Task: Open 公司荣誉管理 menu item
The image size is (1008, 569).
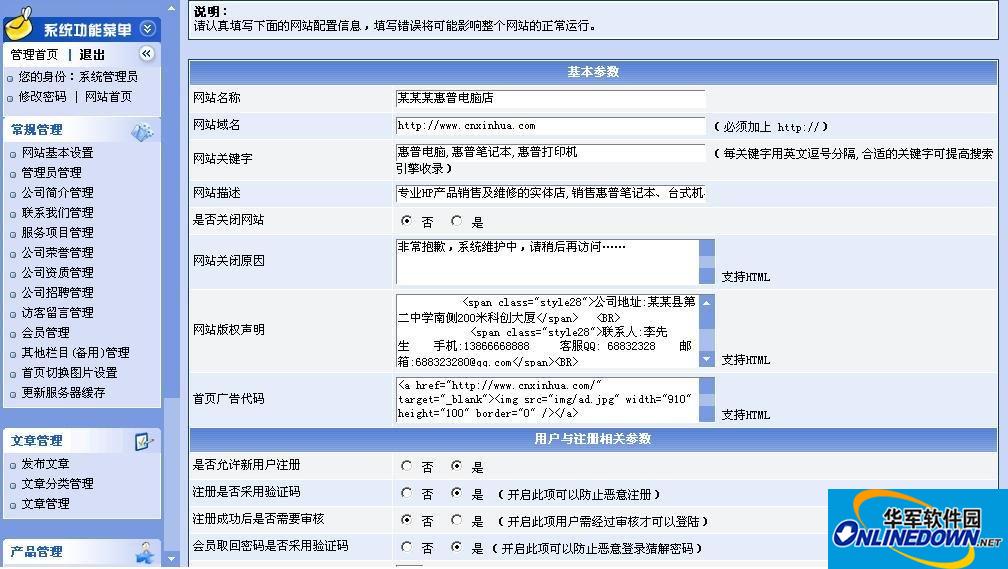Action: click(58, 252)
